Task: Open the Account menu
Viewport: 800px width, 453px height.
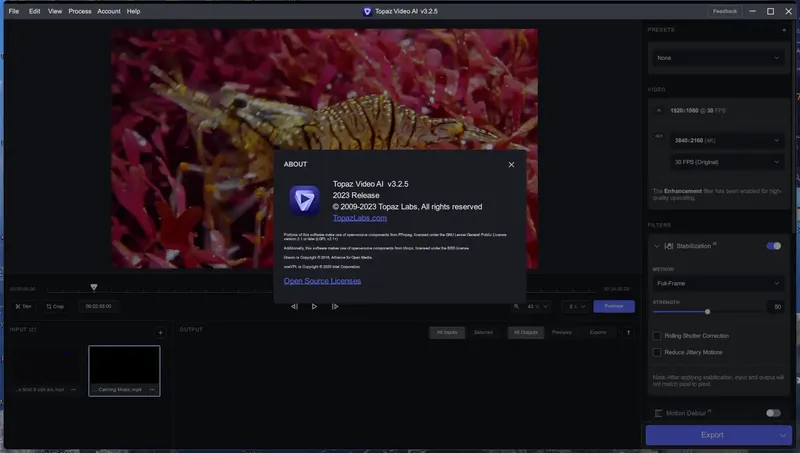Action: (x=109, y=11)
